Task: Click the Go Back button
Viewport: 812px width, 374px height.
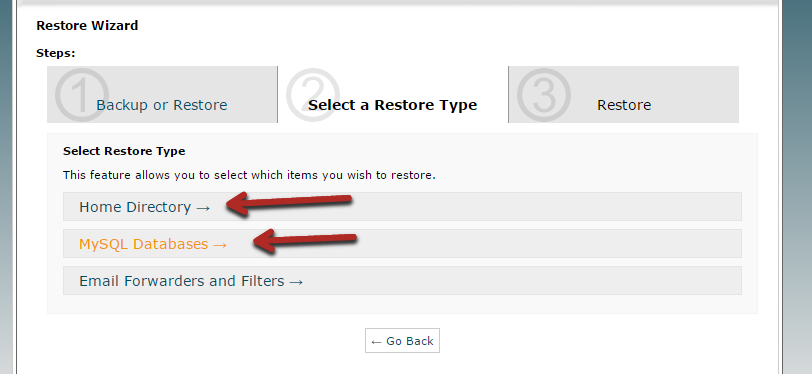Action: tap(402, 340)
